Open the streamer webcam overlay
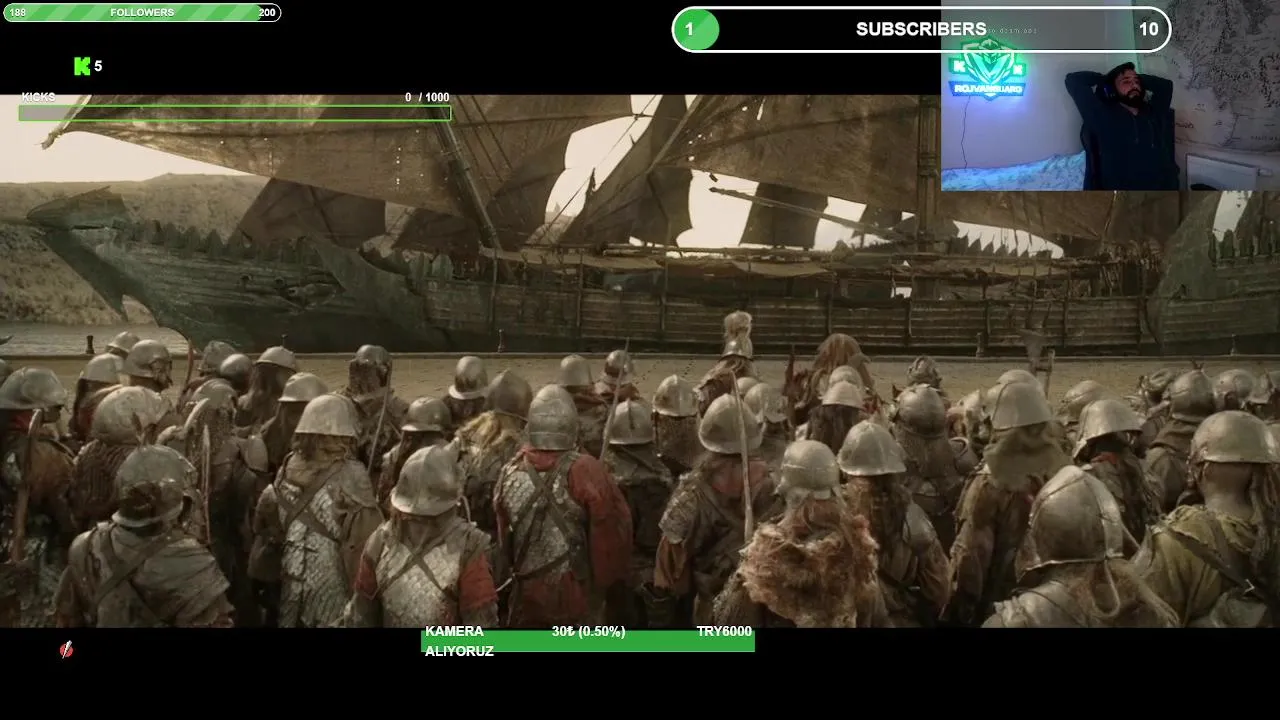This screenshot has width=1280, height=720. pos(1110,95)
